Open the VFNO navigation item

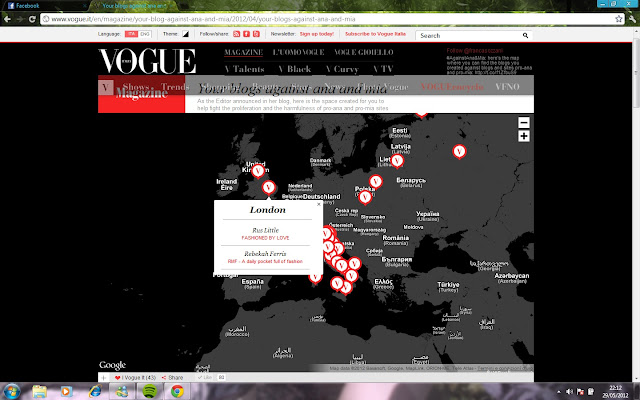(507, 87)
